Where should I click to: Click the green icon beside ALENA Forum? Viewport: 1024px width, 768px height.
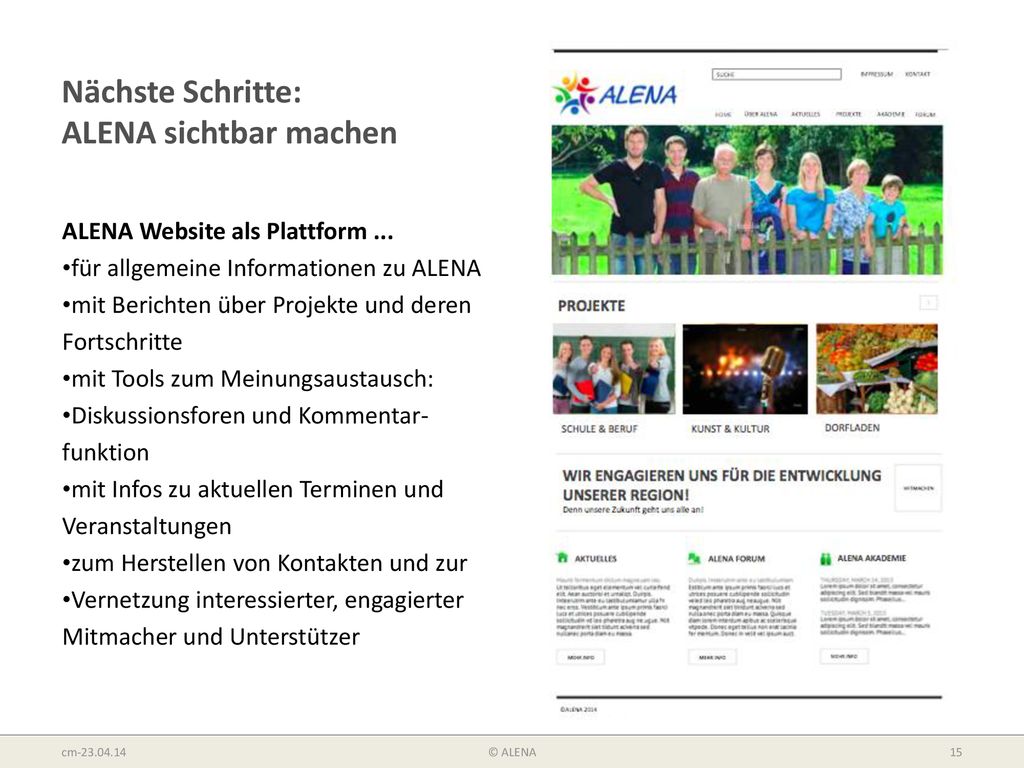(x=694, y=558)
